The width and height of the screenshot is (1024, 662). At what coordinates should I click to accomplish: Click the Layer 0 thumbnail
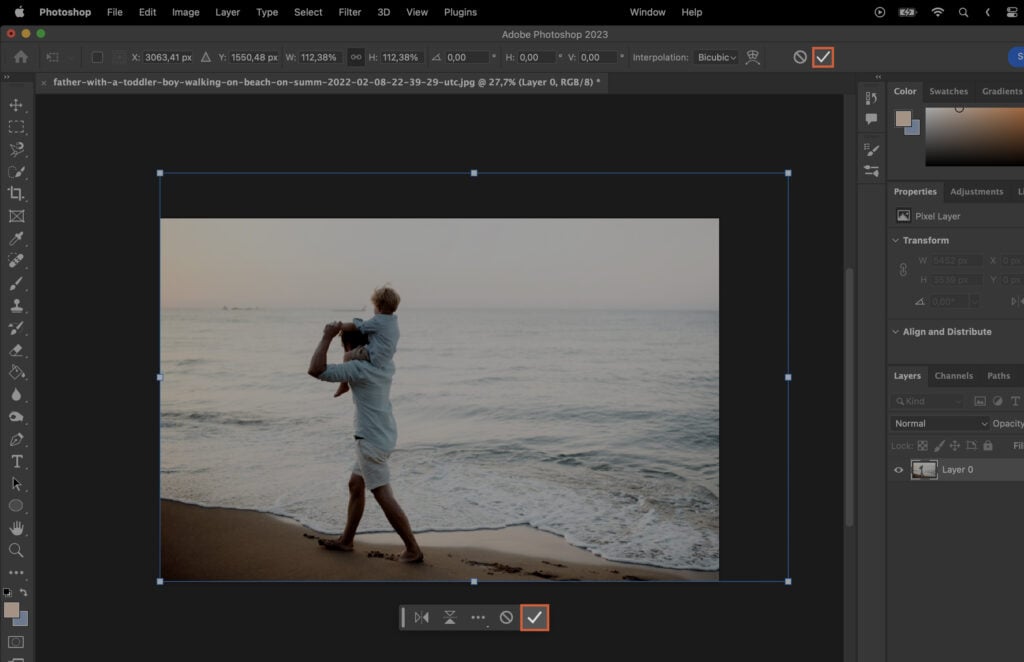(924, 470)
